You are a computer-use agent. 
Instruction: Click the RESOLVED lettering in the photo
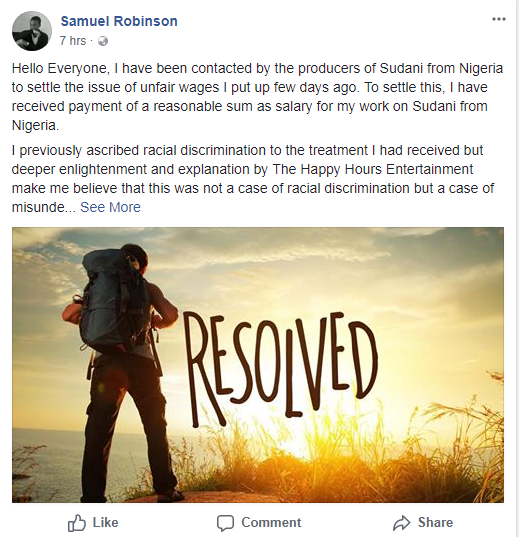[x=280, y=370]
